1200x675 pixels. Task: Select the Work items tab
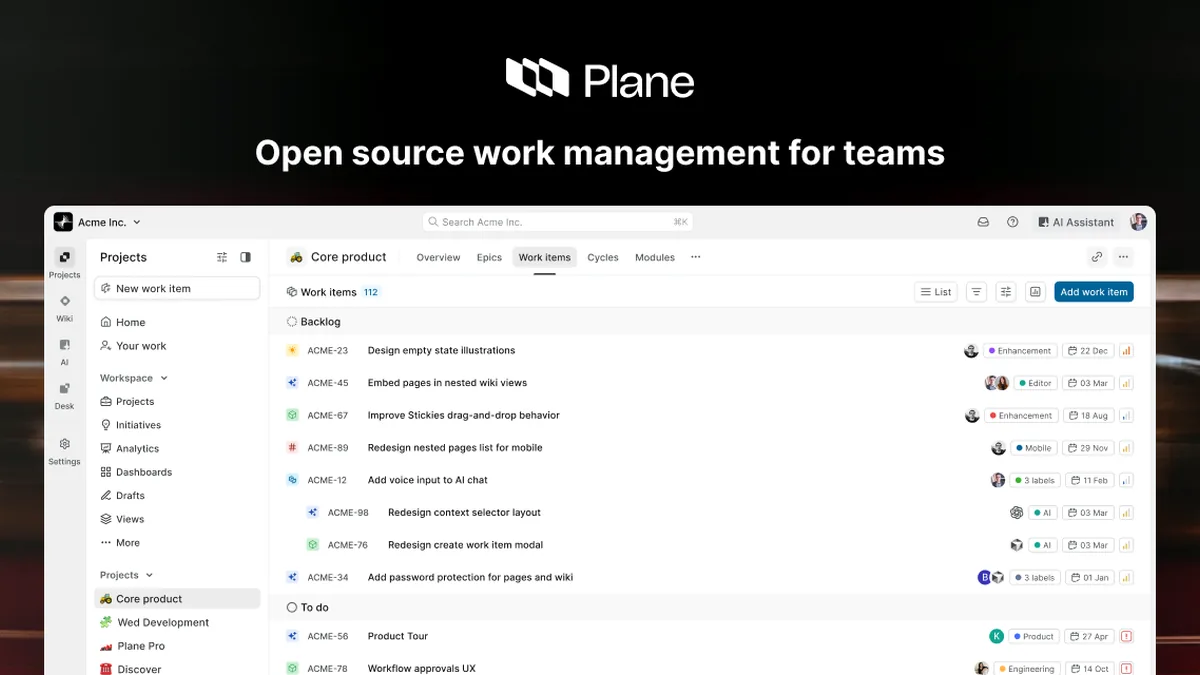[x=545, y=257]
